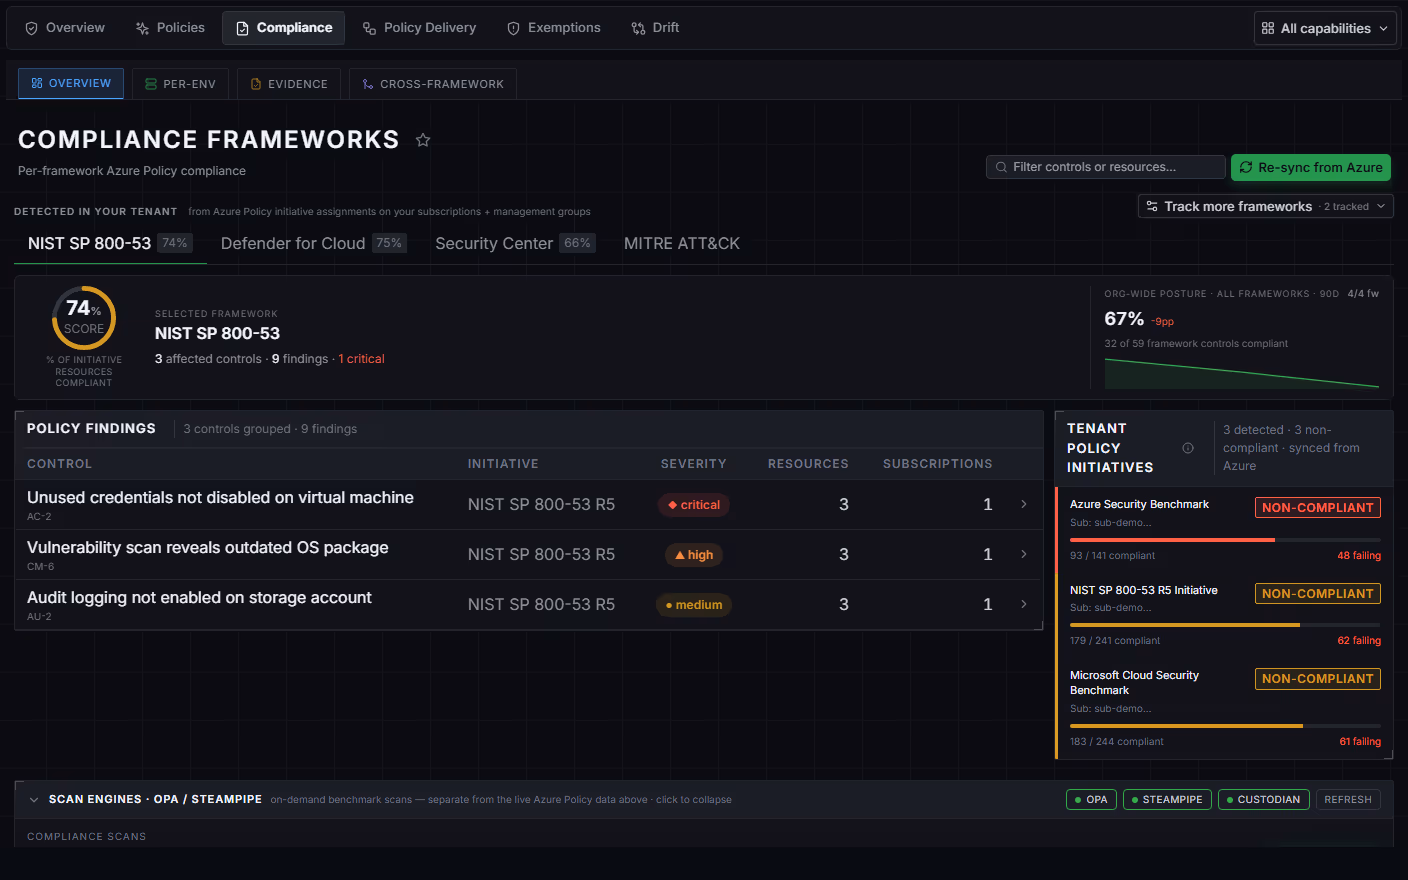Click NIST SP 800-53 R5 Initiative progress bar
Image resolution: width=1408 pixels, height=880 pixels.
(1225, 625)
